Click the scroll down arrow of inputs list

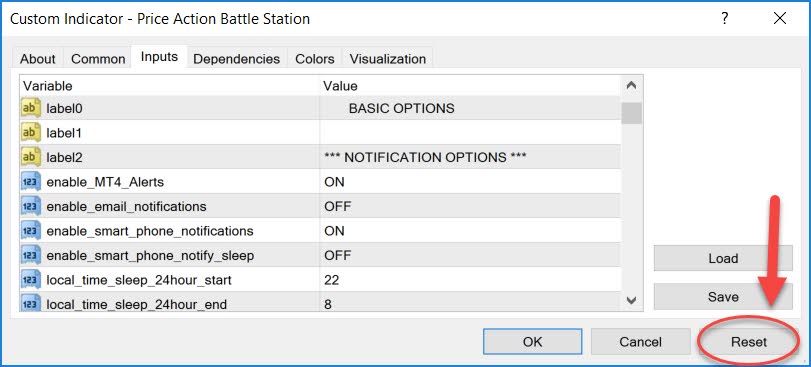click(631, 300)
